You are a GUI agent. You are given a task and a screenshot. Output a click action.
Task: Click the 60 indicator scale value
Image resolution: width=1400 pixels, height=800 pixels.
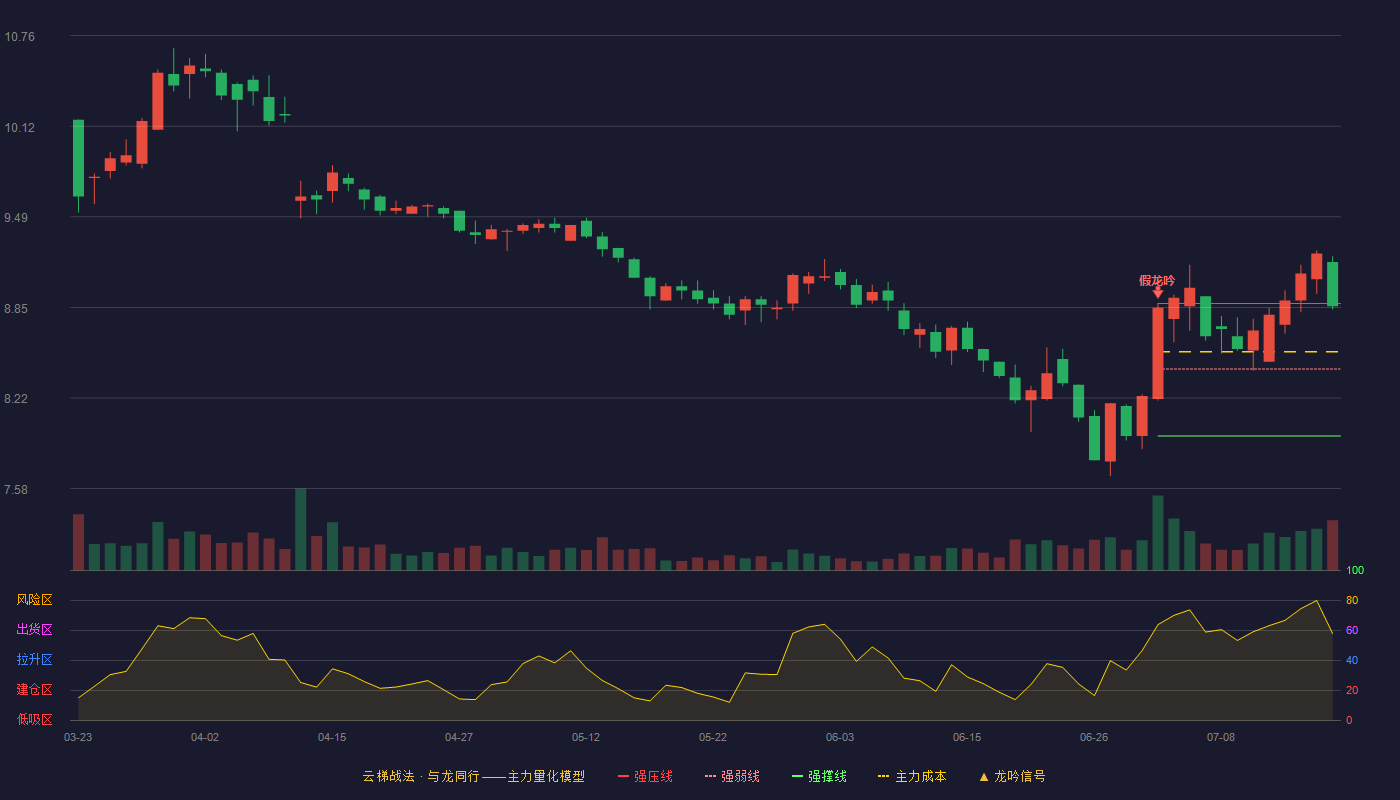pyautogui.click(x=1352, y=630)
